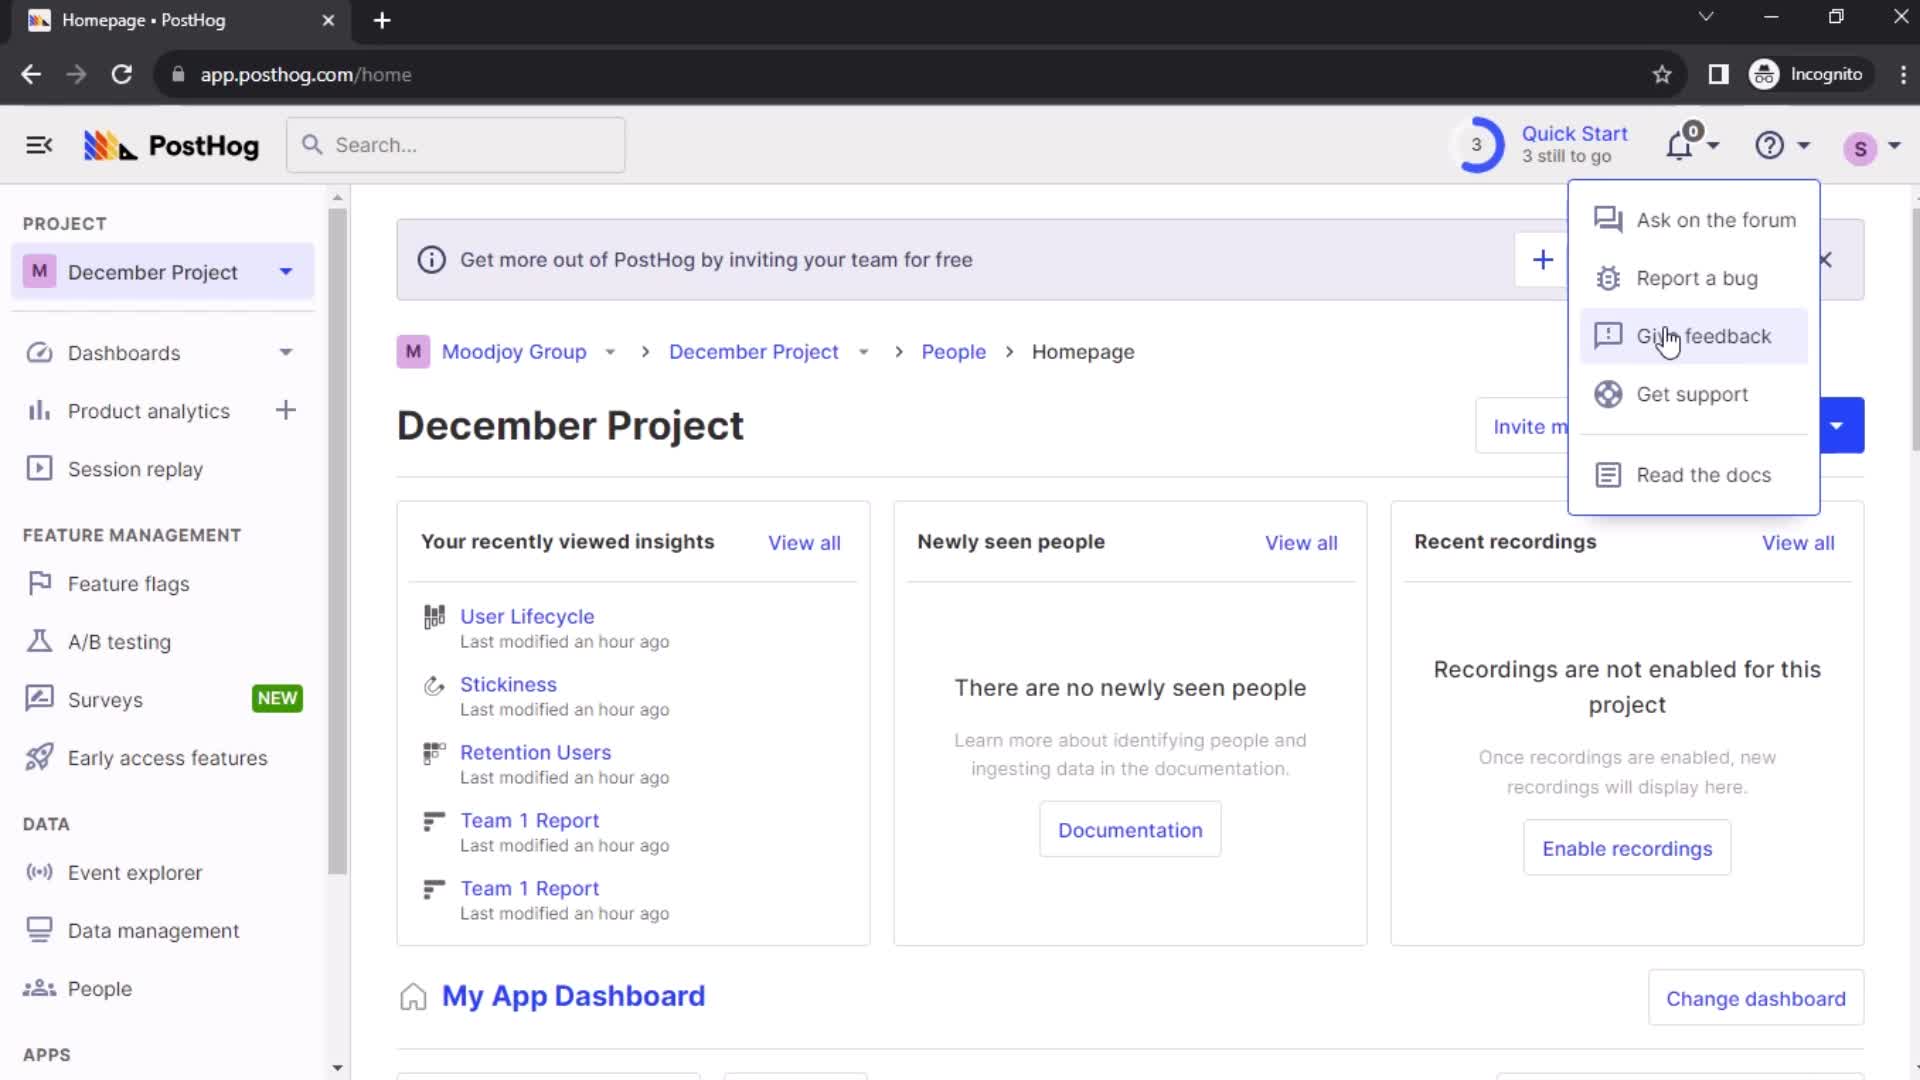1920x1080 pixels.
Task: Click the Quick Start progress ring
Action: point(1476,145)
